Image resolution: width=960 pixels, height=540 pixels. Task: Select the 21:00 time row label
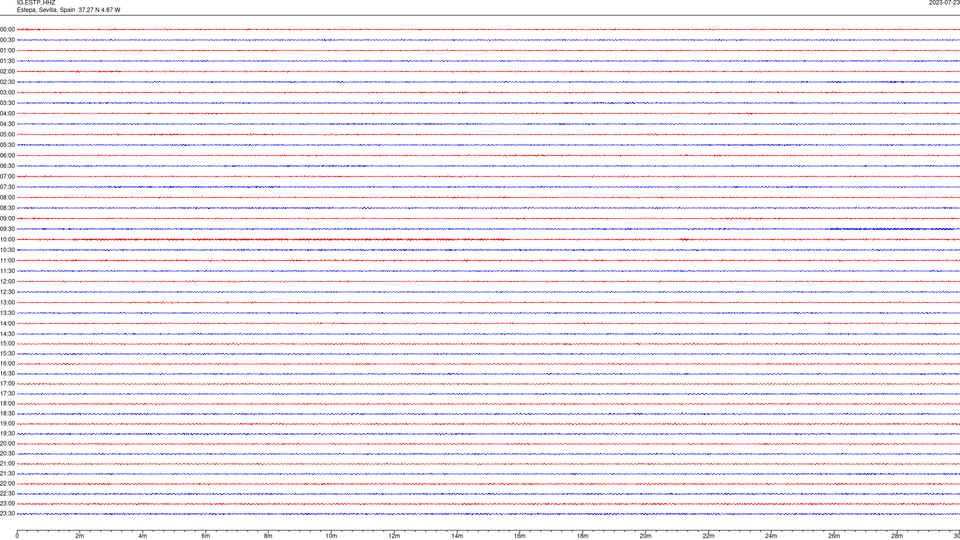click(7, 463)
